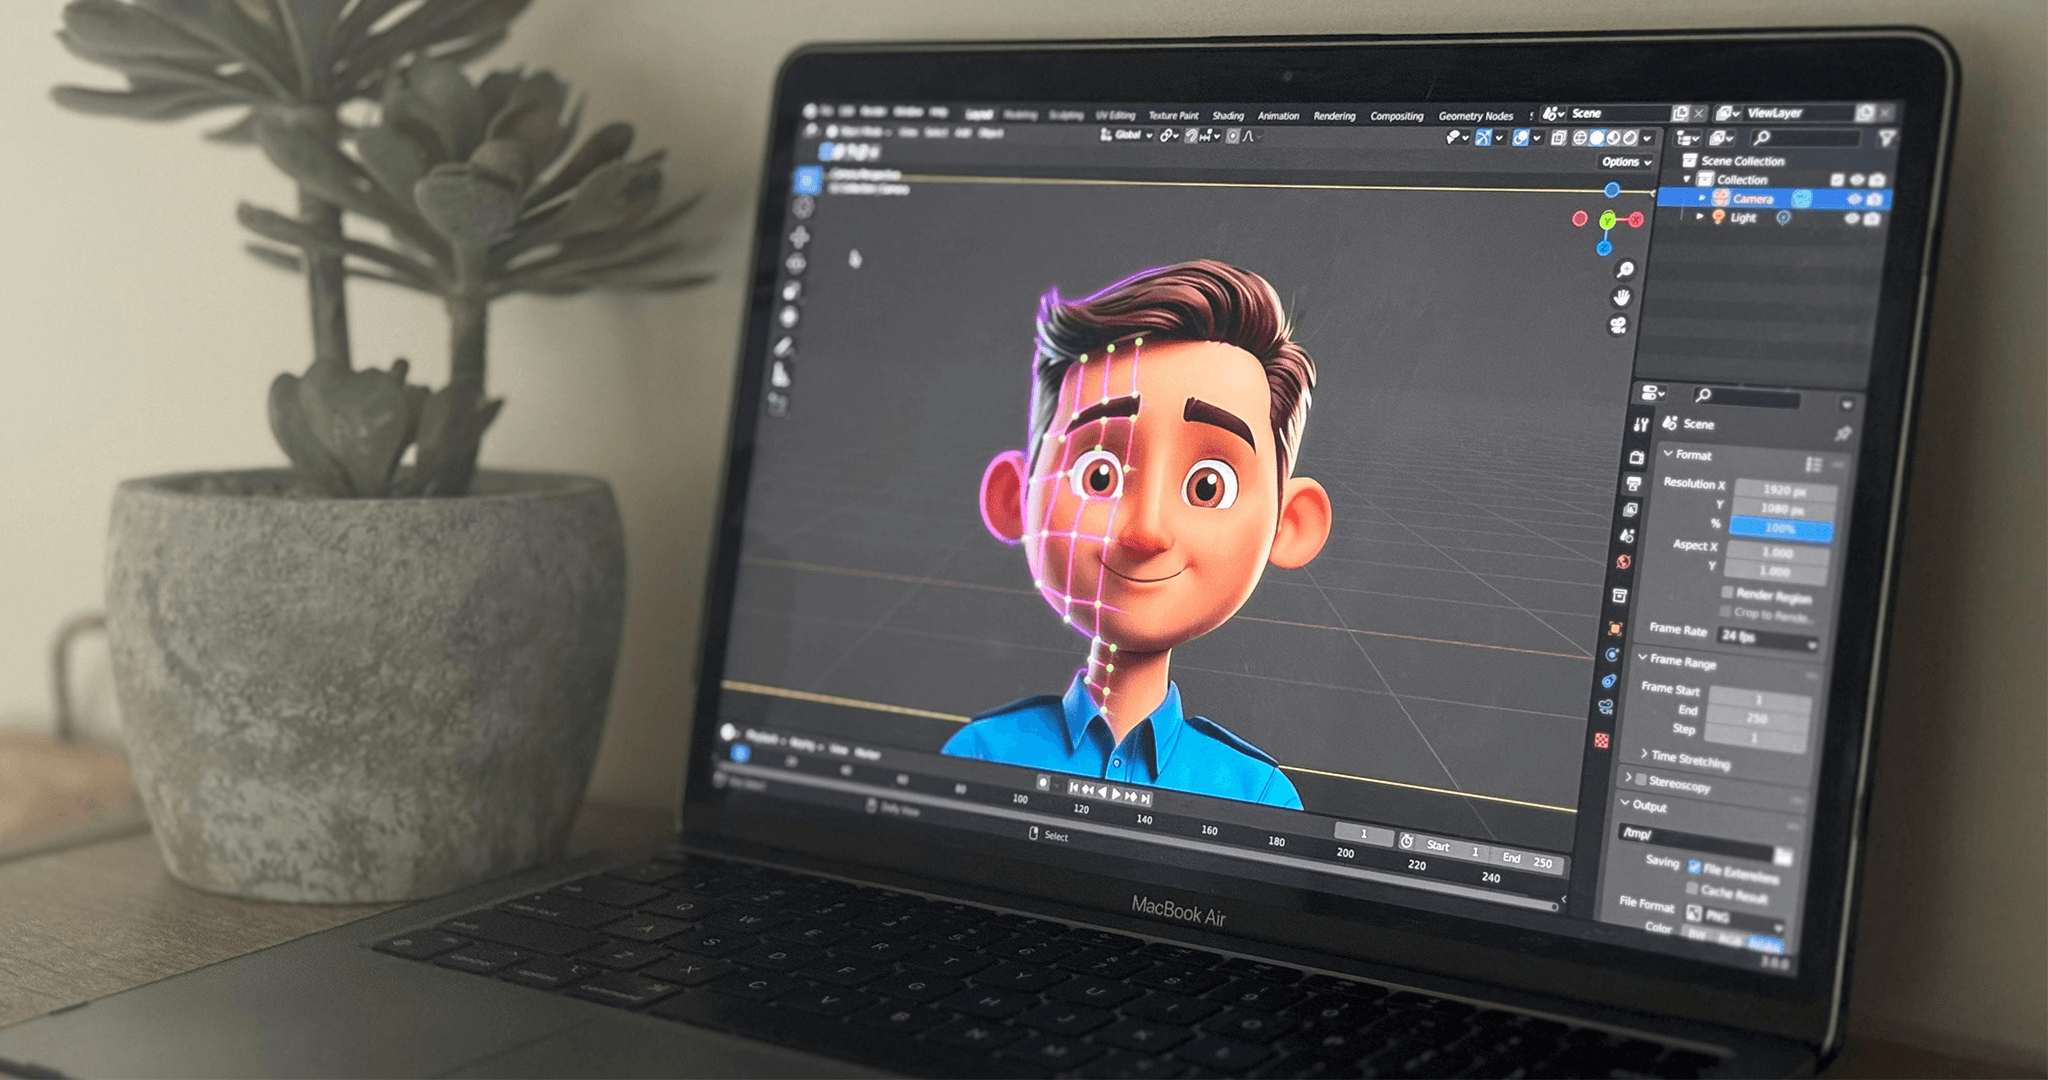Select the Move tool in the viewport toolbar
2048x1080 pixels.
799,237
